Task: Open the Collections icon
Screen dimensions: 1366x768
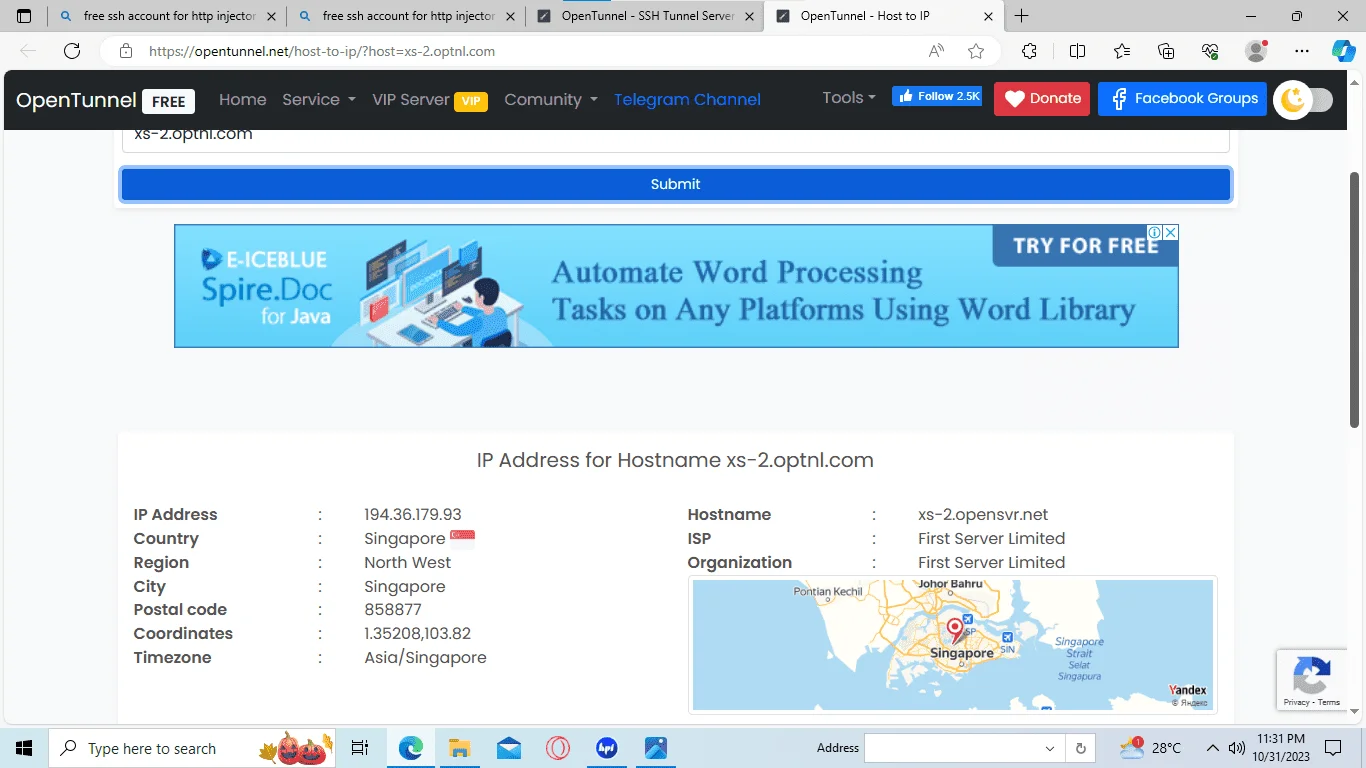Action: [x=1166, y=51]
